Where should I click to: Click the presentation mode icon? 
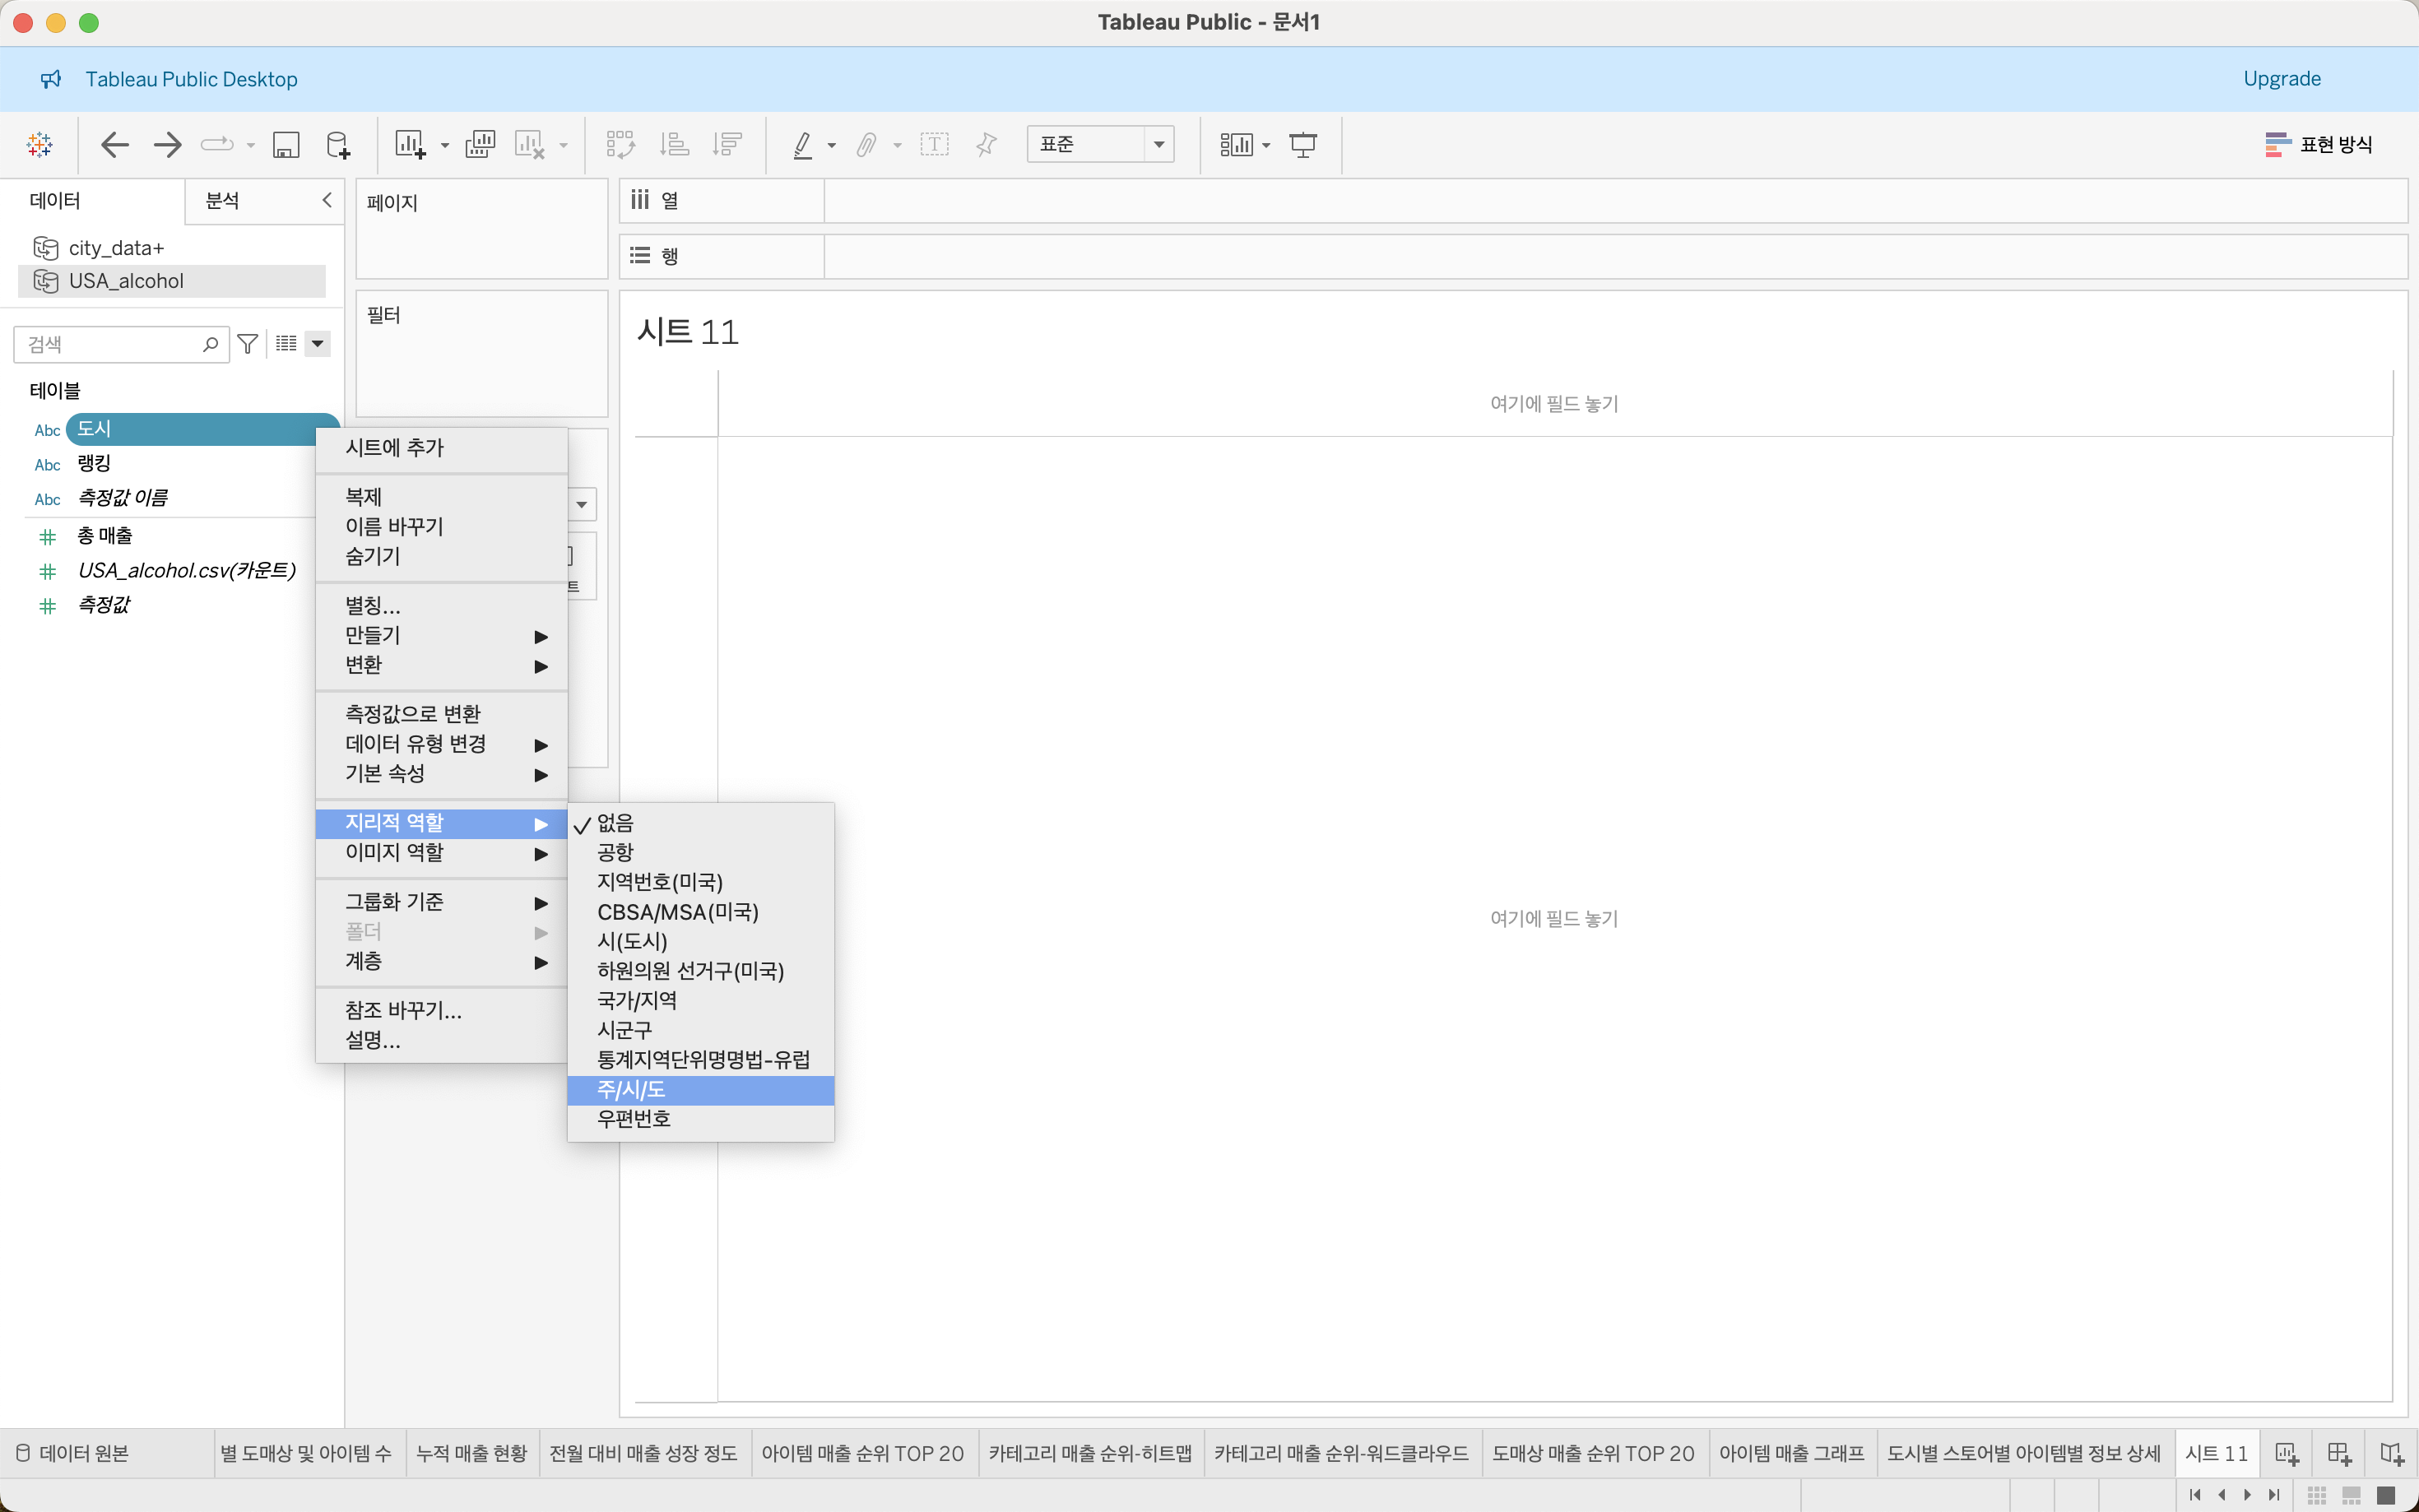click(x=1302, y=145)
